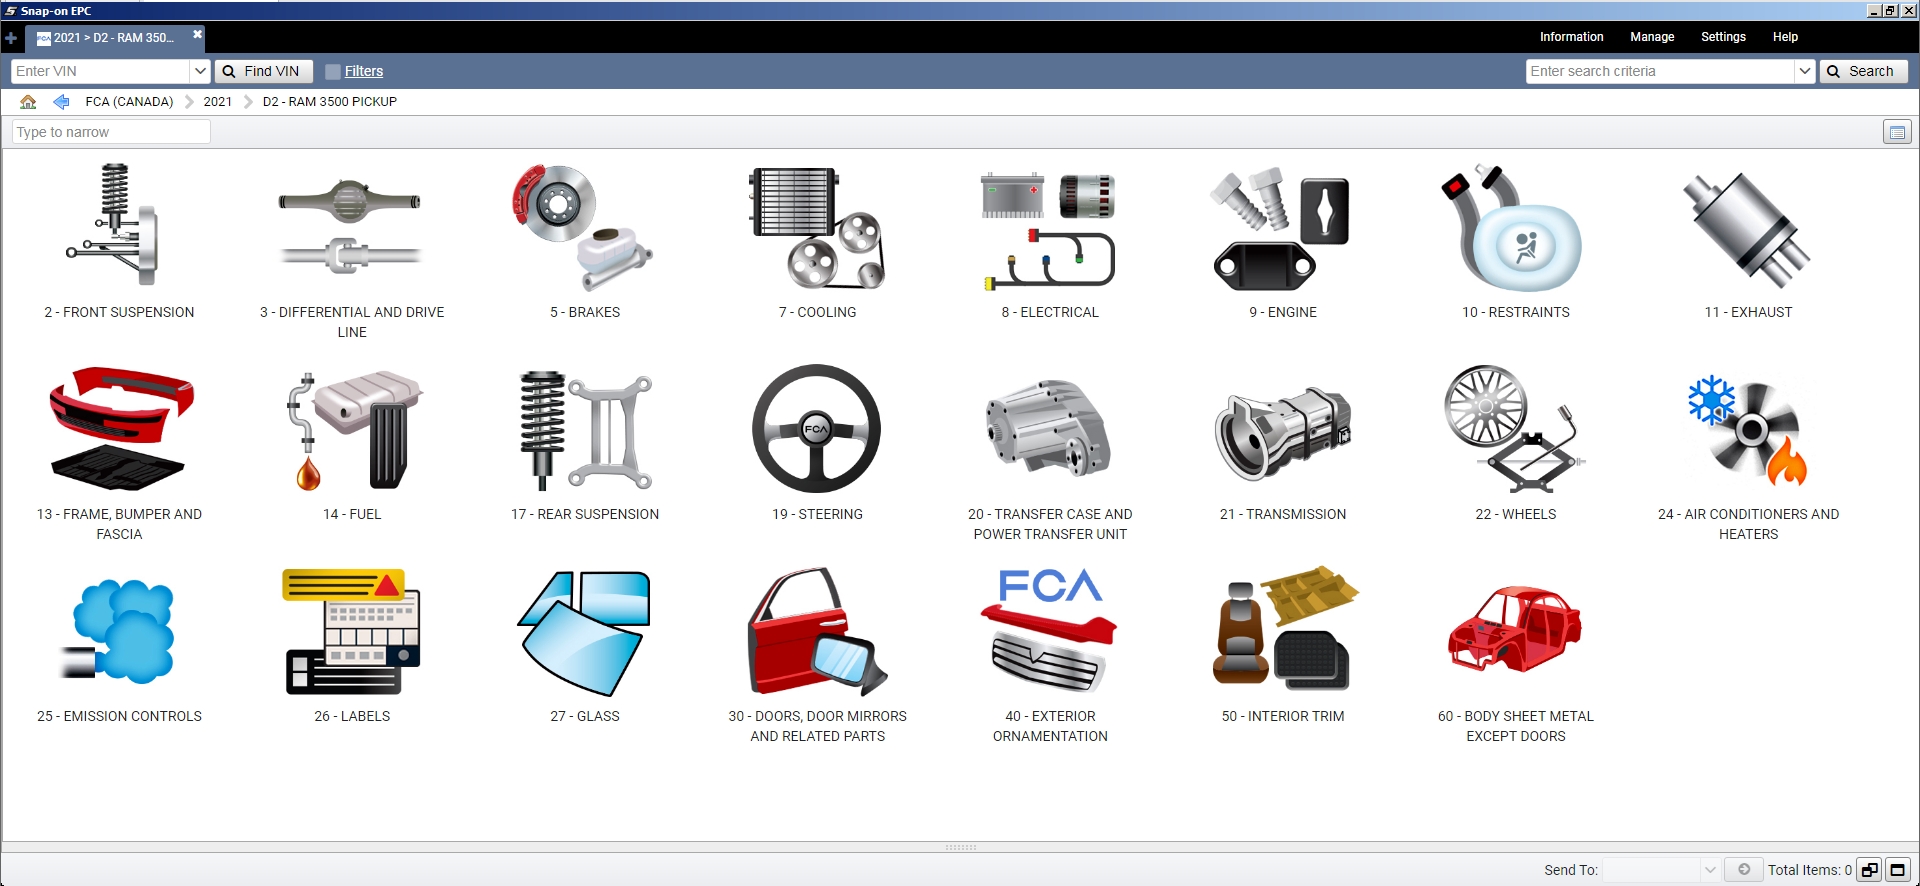Open Doors, Door Mirrors icon

coord(817,631)
